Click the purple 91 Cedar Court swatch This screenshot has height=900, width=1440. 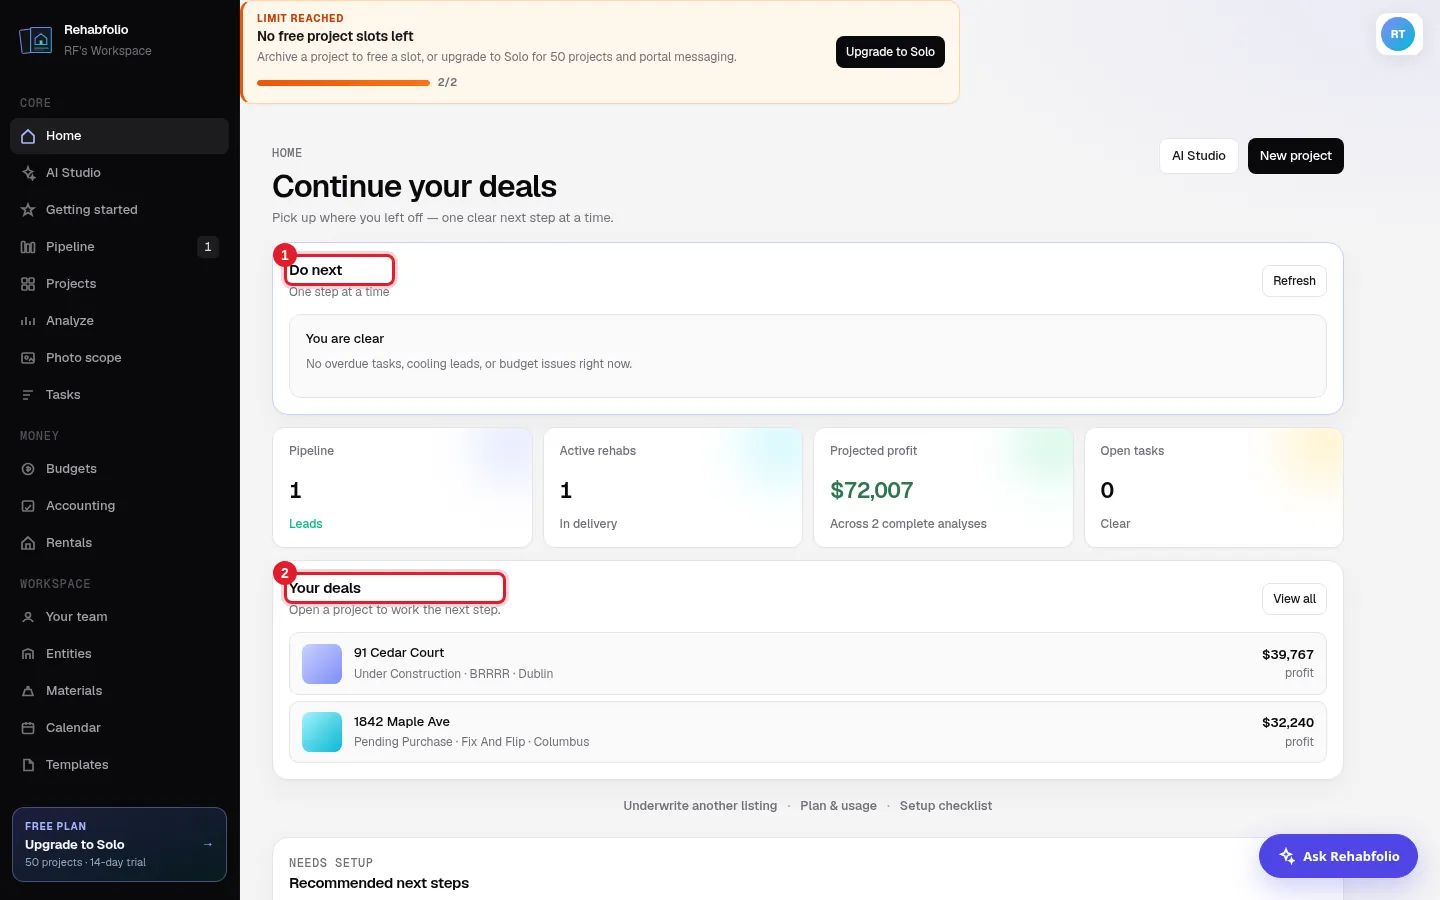tap(322, 664)
